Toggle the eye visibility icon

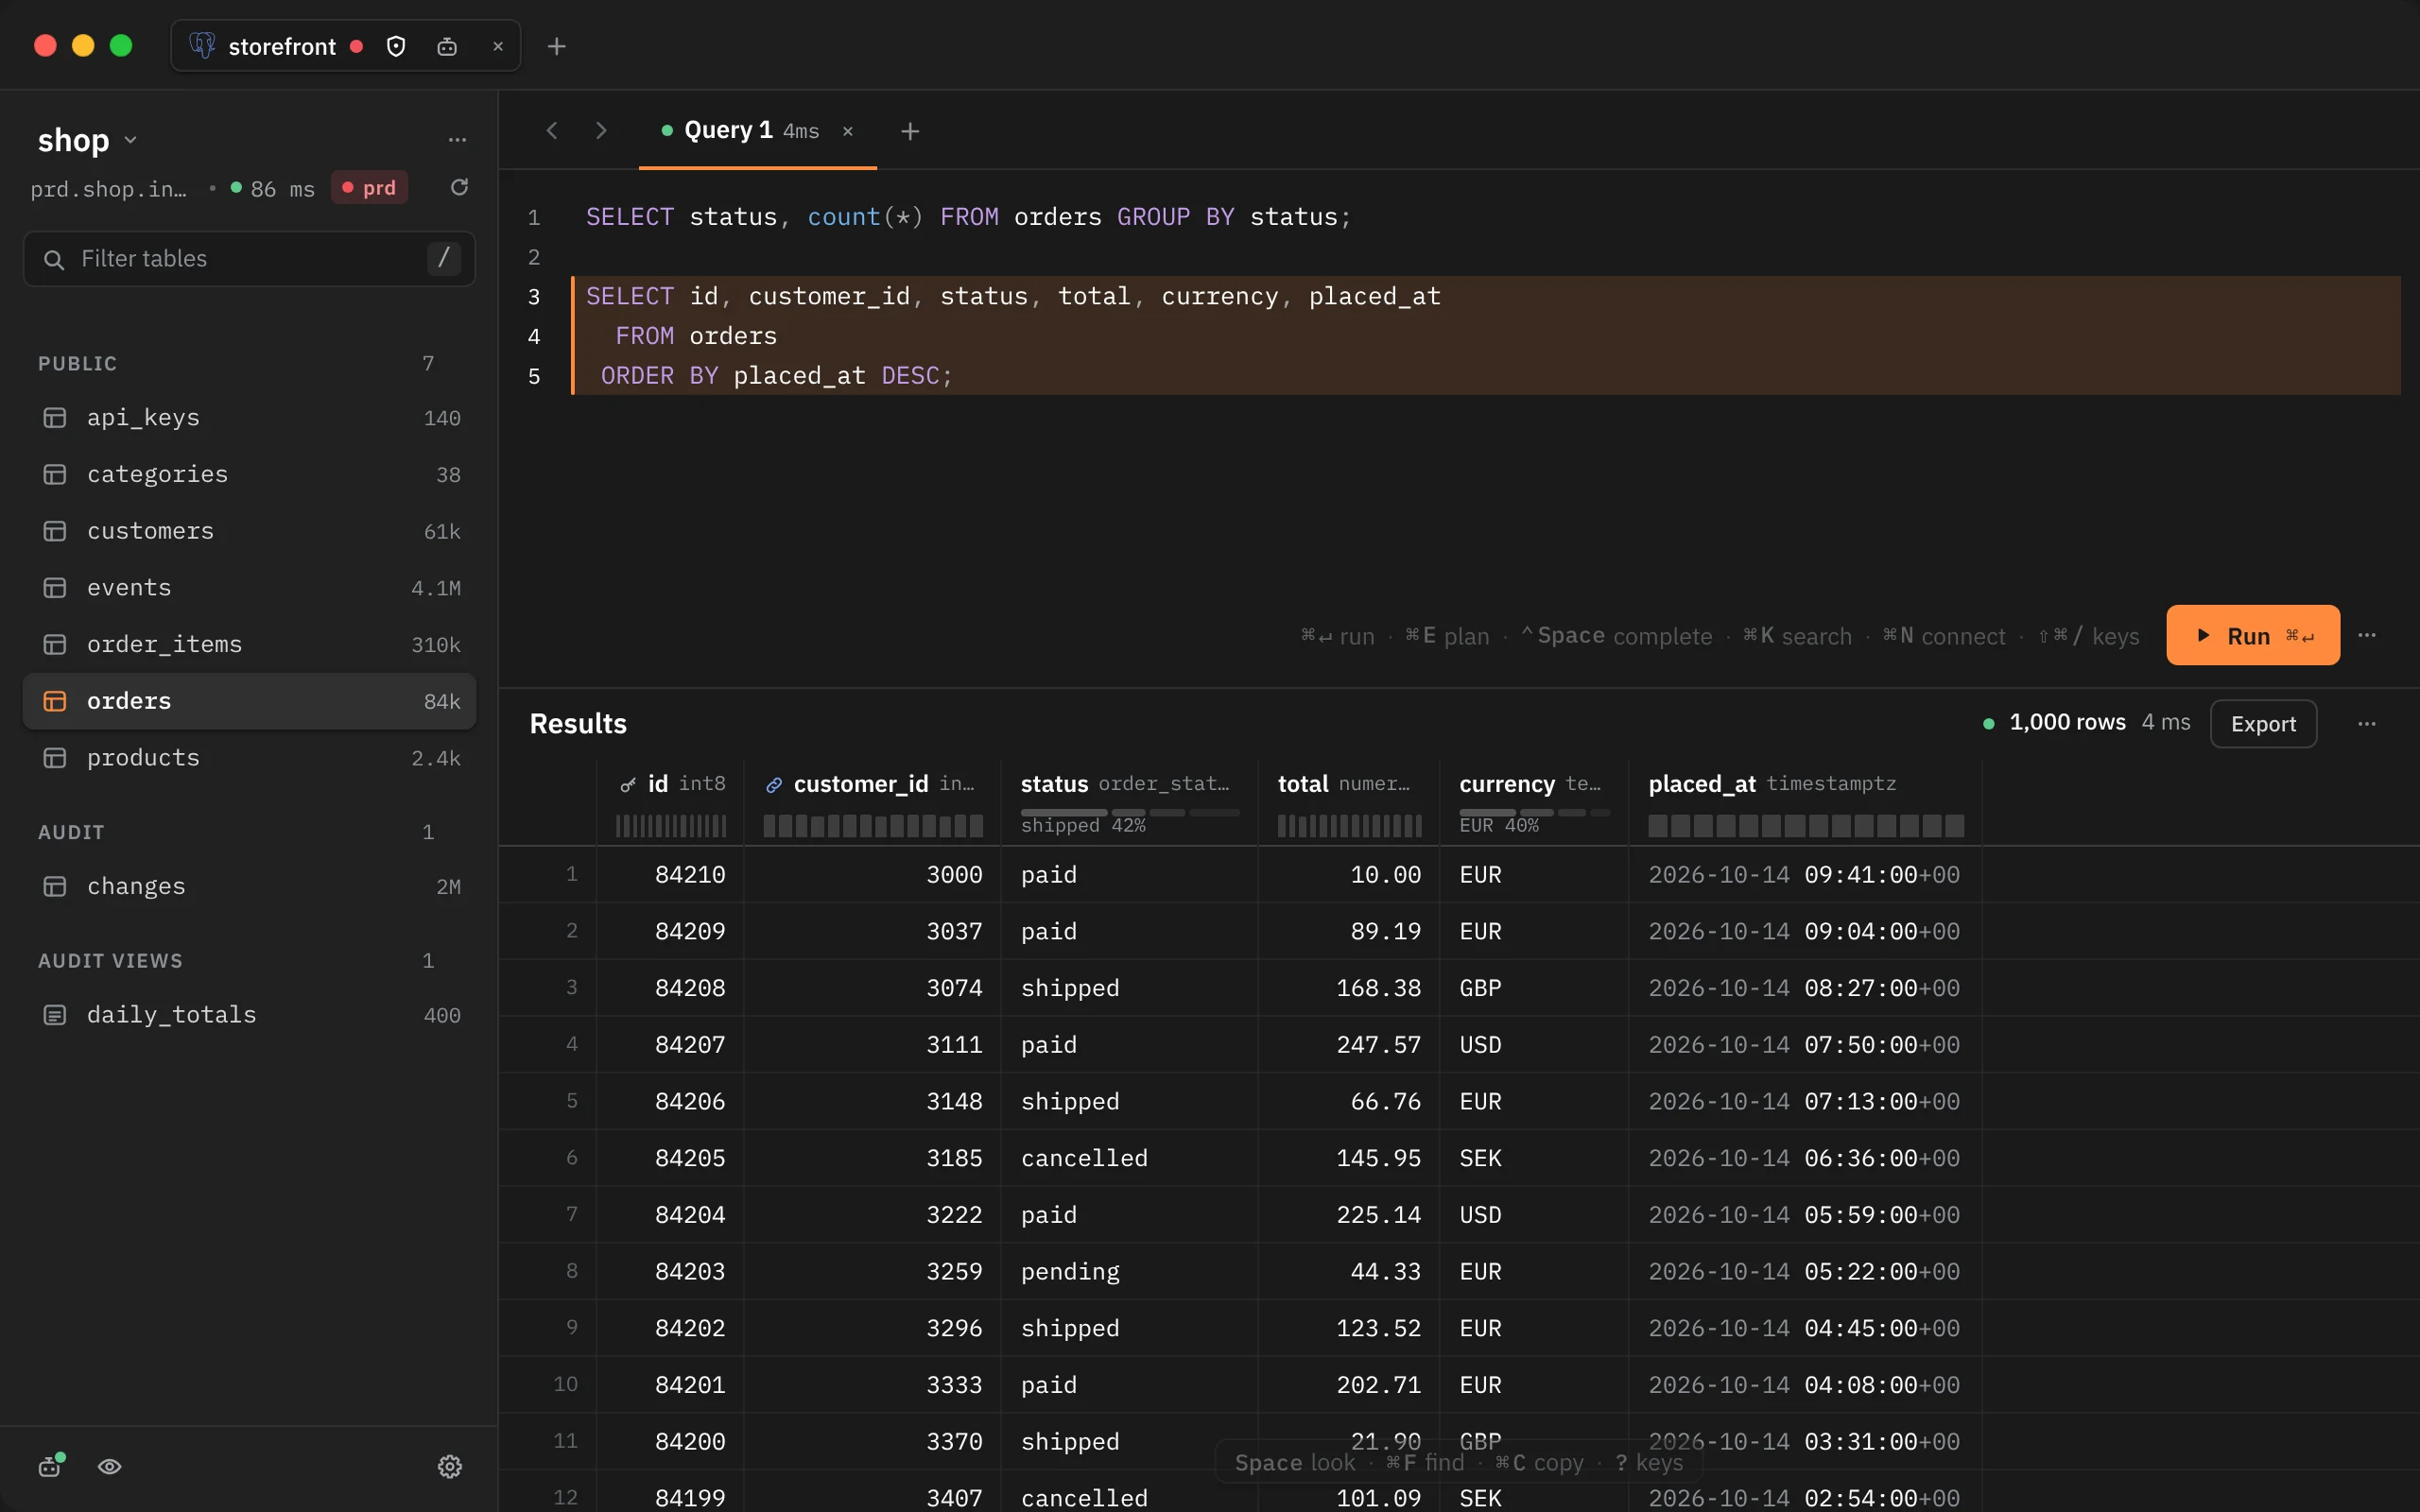[110, 1466]
